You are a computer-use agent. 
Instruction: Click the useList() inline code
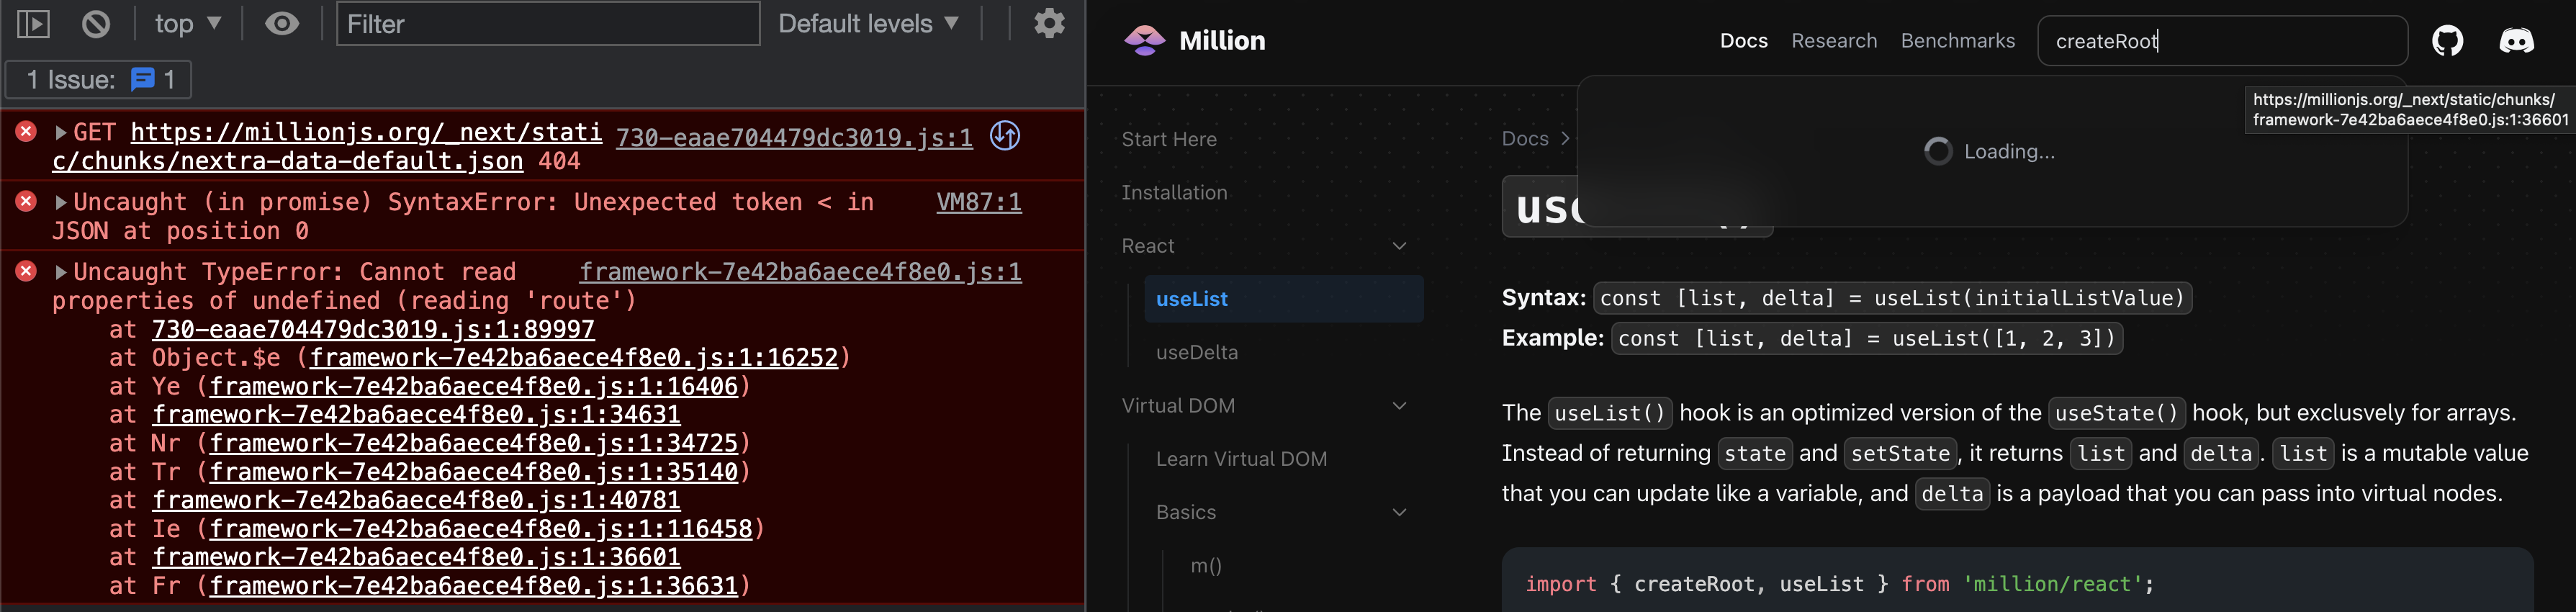pos(1610,413)
